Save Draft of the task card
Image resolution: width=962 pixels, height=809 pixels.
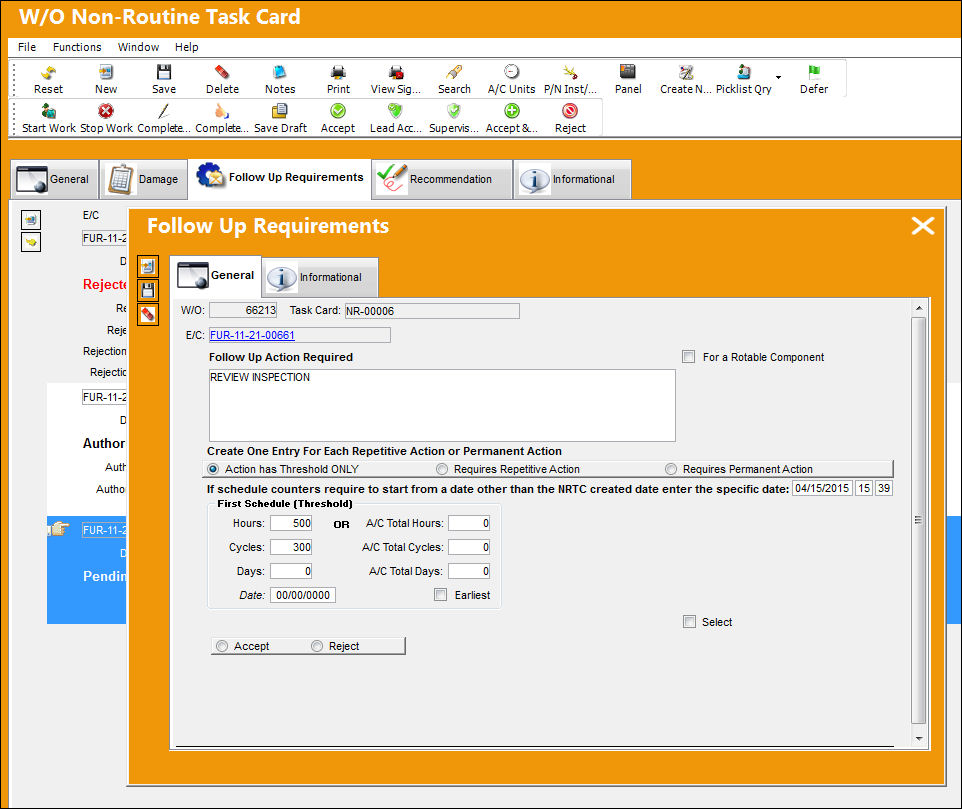(x=280, y=112)
